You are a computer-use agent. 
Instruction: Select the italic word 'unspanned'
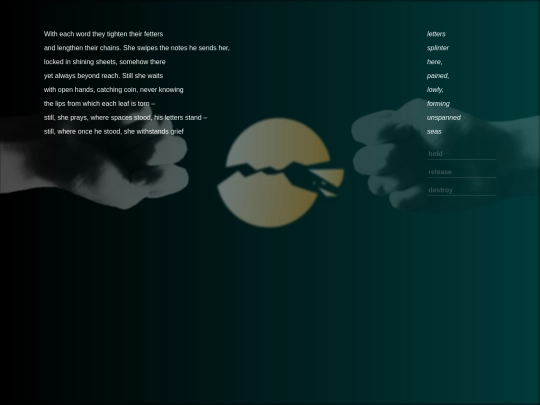[x=444, y=118]
